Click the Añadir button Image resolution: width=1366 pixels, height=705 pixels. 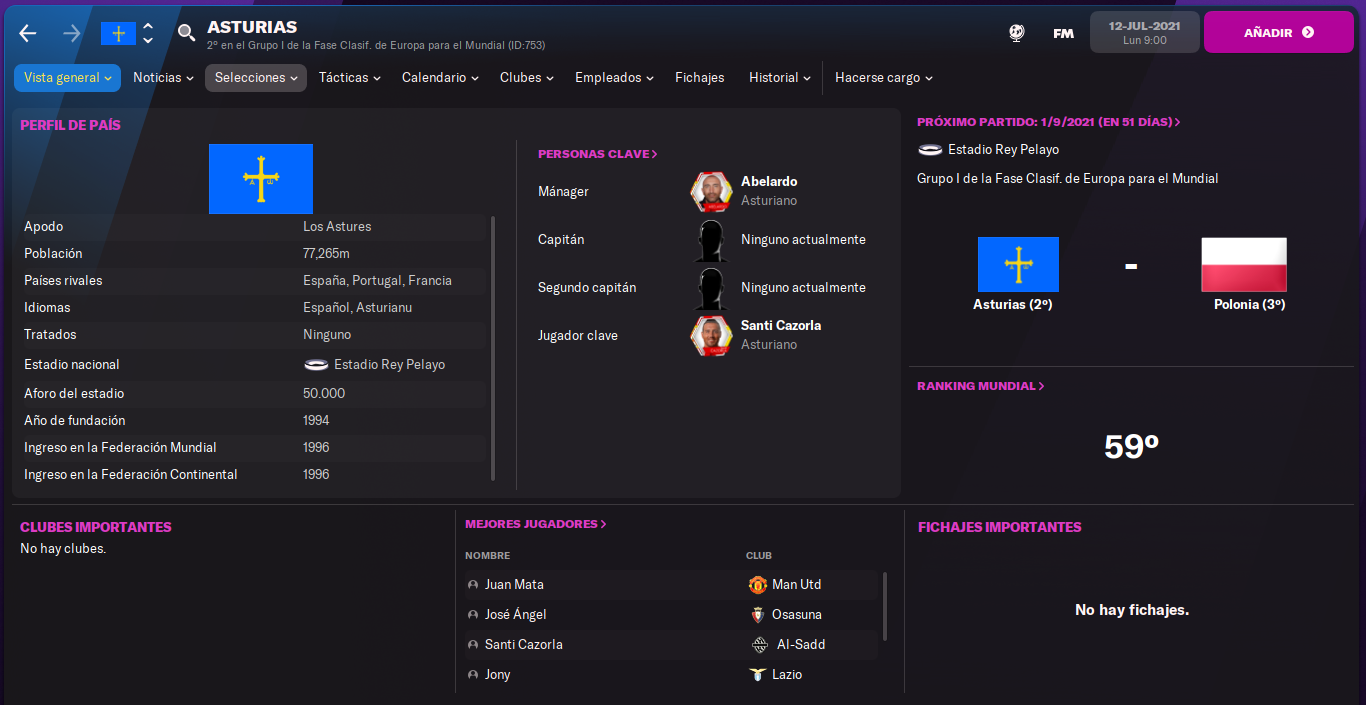coord(1278,33)
